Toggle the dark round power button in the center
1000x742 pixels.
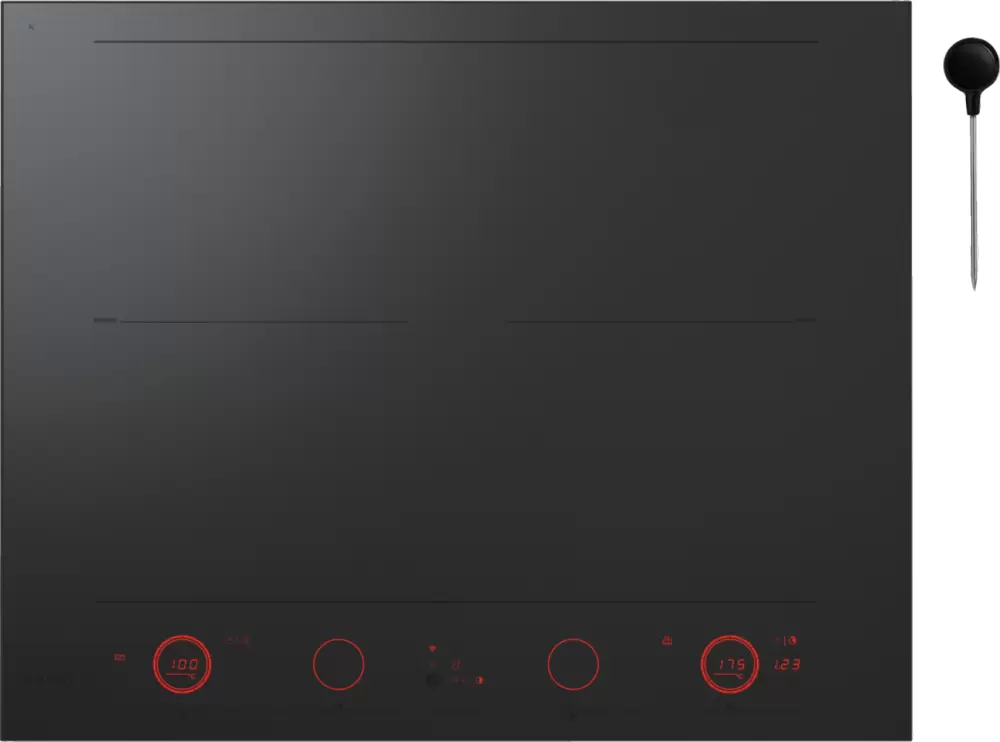pyautogui.click(x=433, y=680)
